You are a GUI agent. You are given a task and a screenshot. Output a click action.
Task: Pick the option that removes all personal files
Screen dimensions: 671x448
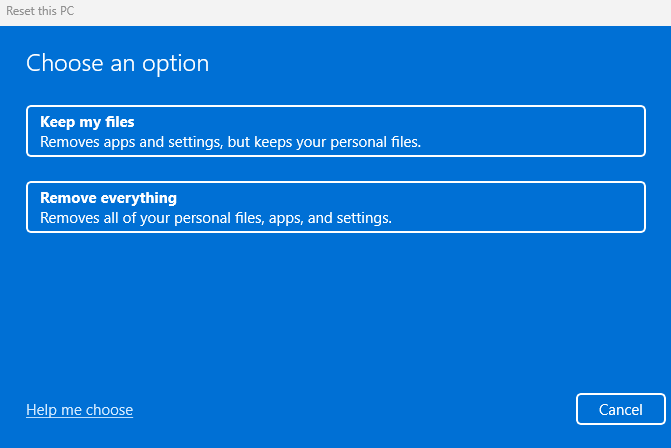(x=335, y=207)
